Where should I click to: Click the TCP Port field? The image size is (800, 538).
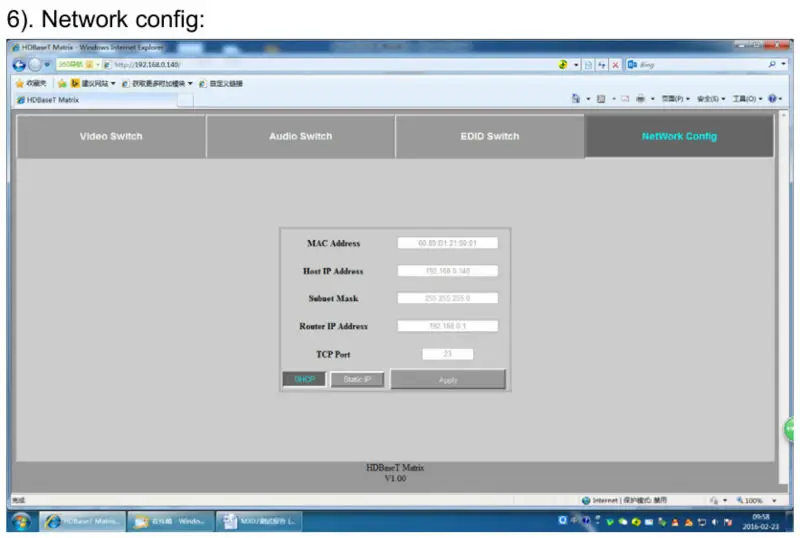(x=447, y=354)
